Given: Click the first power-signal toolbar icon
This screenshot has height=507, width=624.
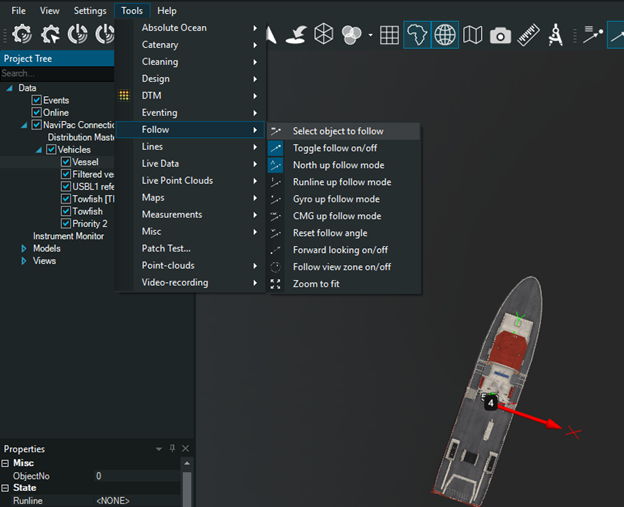Looking at the screenshot, I should (78, 34).
